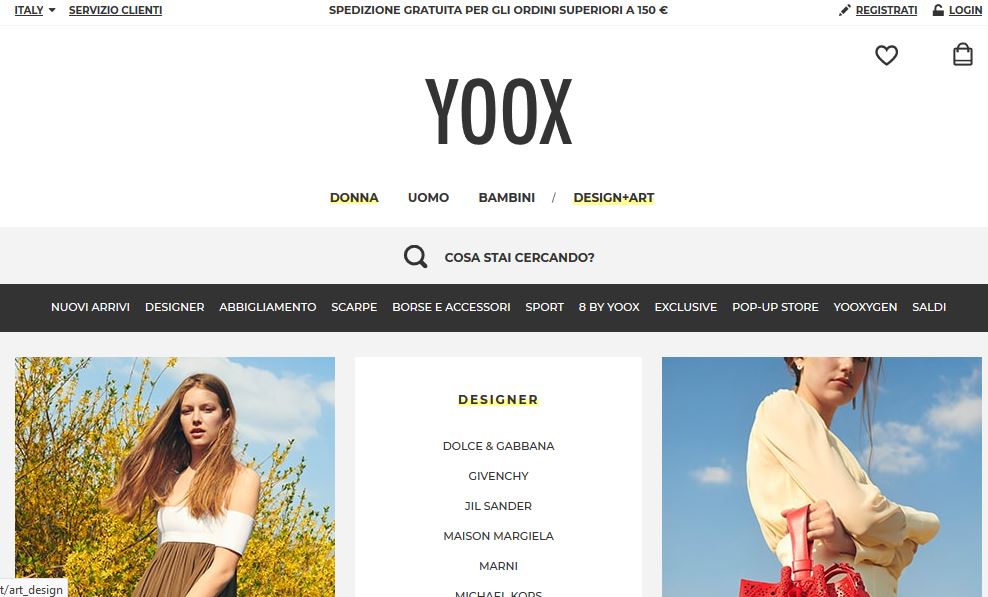Screen dimensions: 988x597
Task: Expand the Italy country dropdown arrow
Action: pos(52,10)
